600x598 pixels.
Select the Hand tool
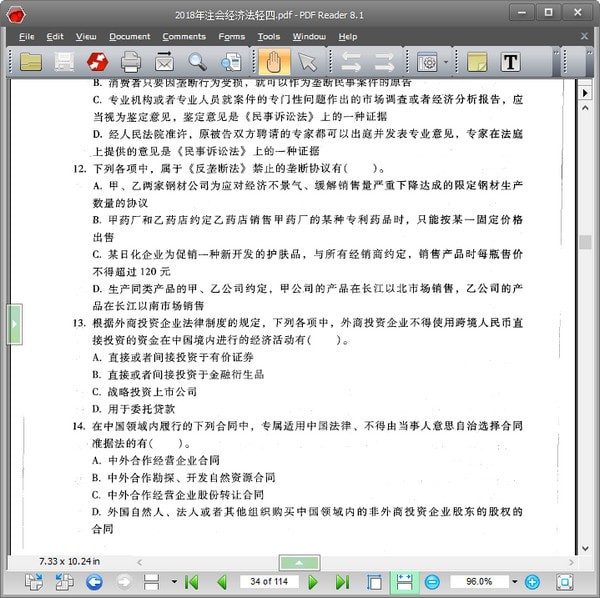(274, 62)
